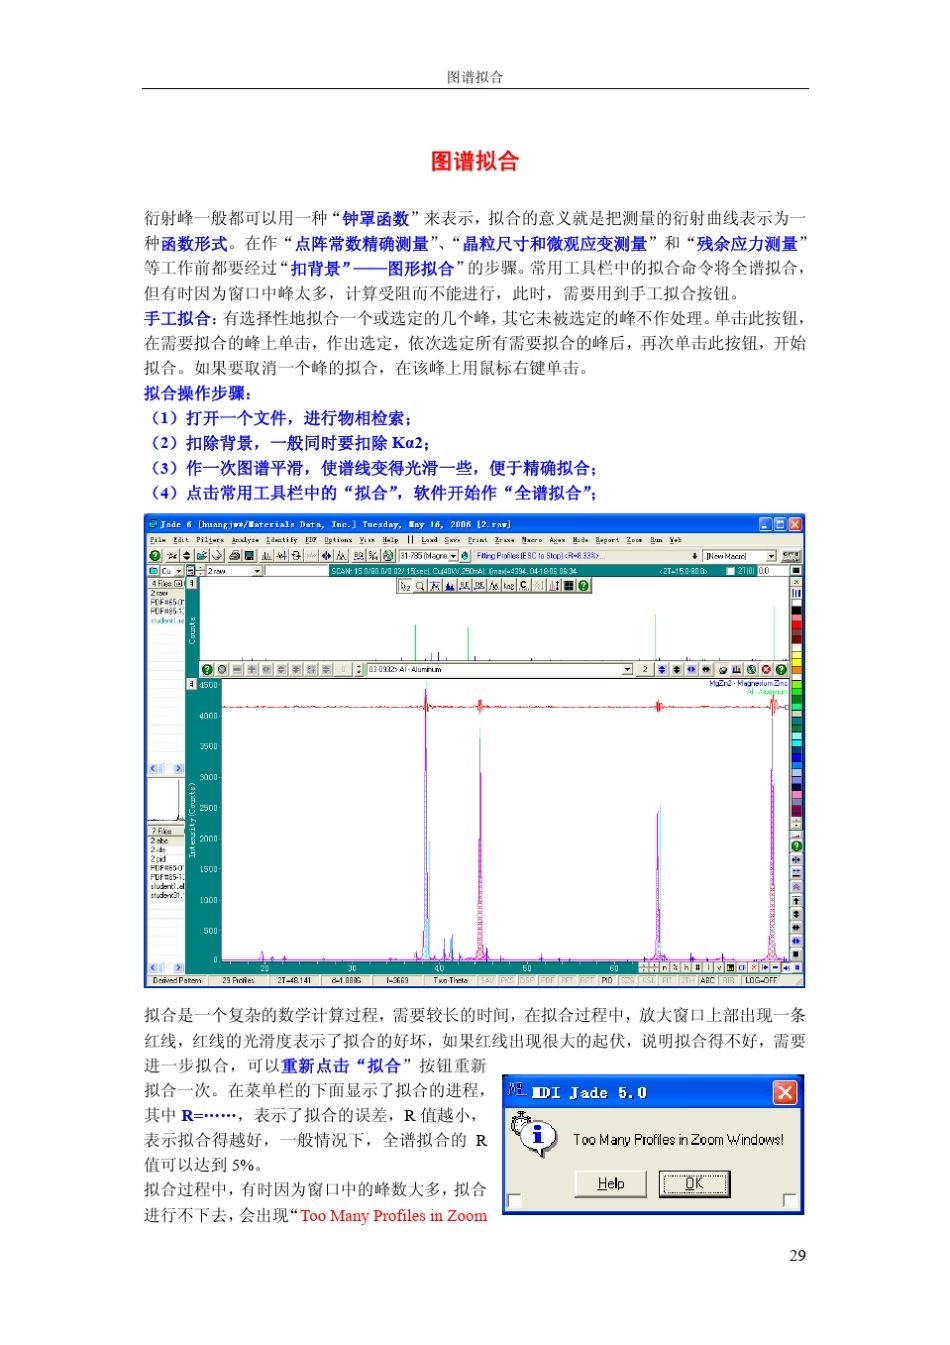The height and width of the screenshot is (1345, 950).
Task: Click globe icon in PDF overlay toolbar
Action: pyautogui.click(x=751, y=669)
